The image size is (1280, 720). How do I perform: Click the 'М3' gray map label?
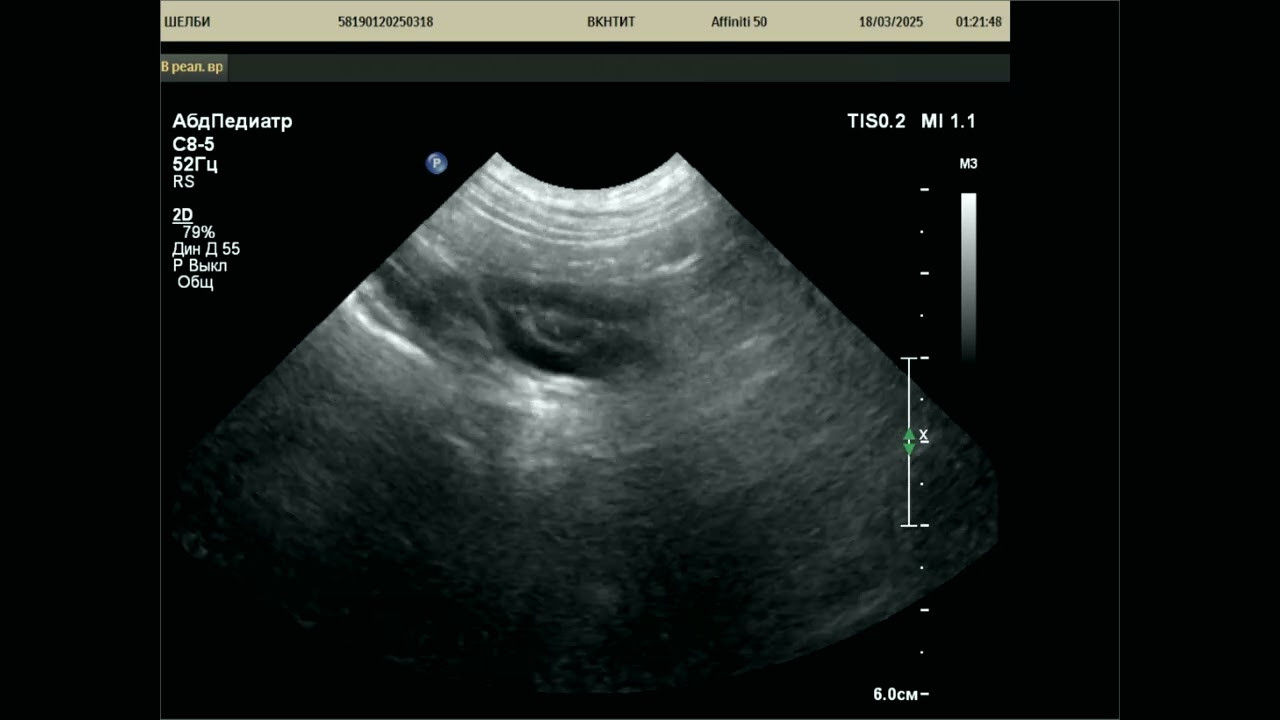tap(968, 164)
